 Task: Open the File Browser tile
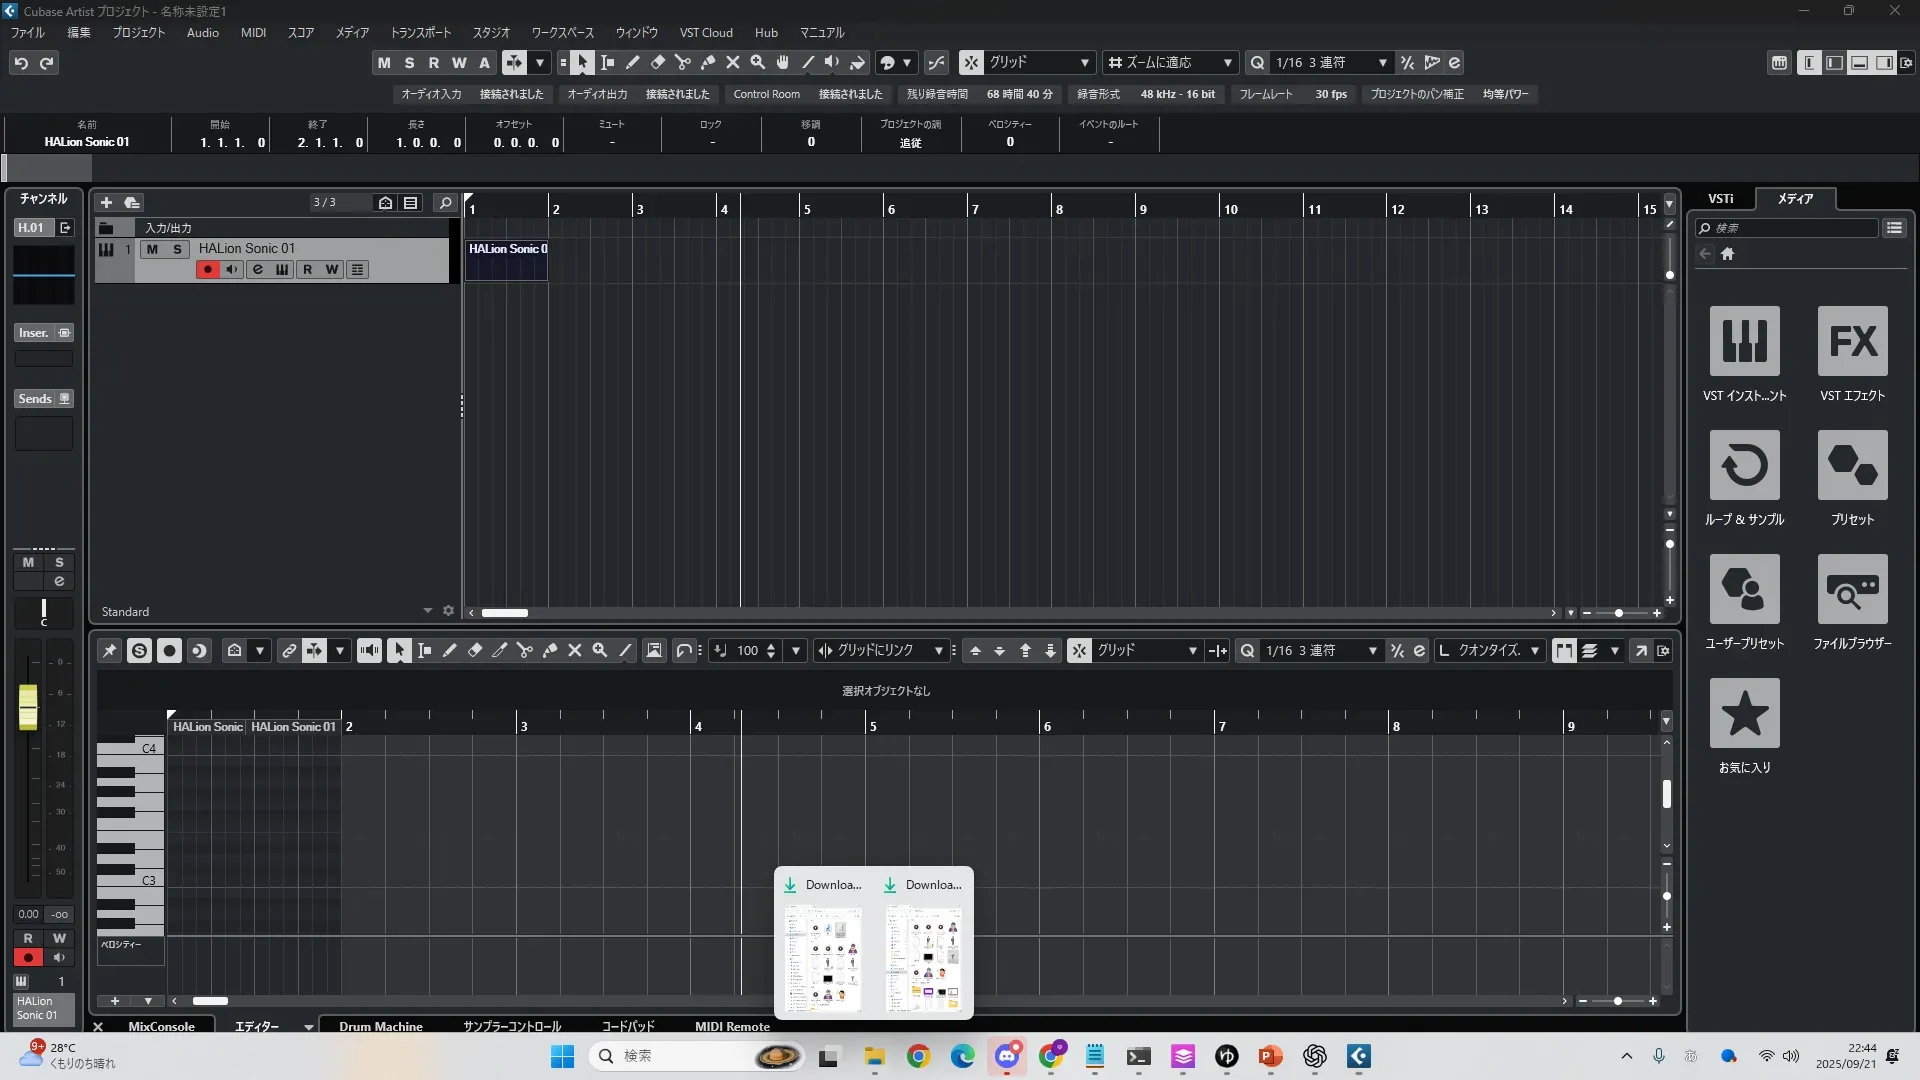[x=1852, y=590]
